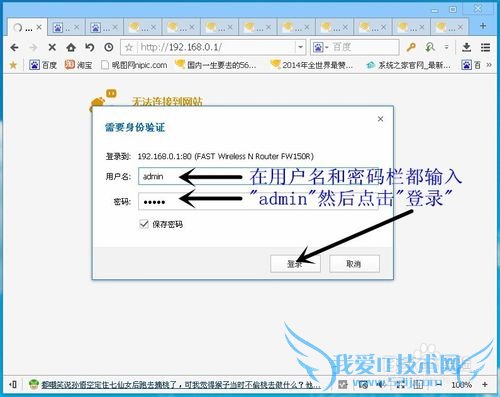Toggle sidebar icon in status bar
The image size is (500, 397).
(13, 385)
